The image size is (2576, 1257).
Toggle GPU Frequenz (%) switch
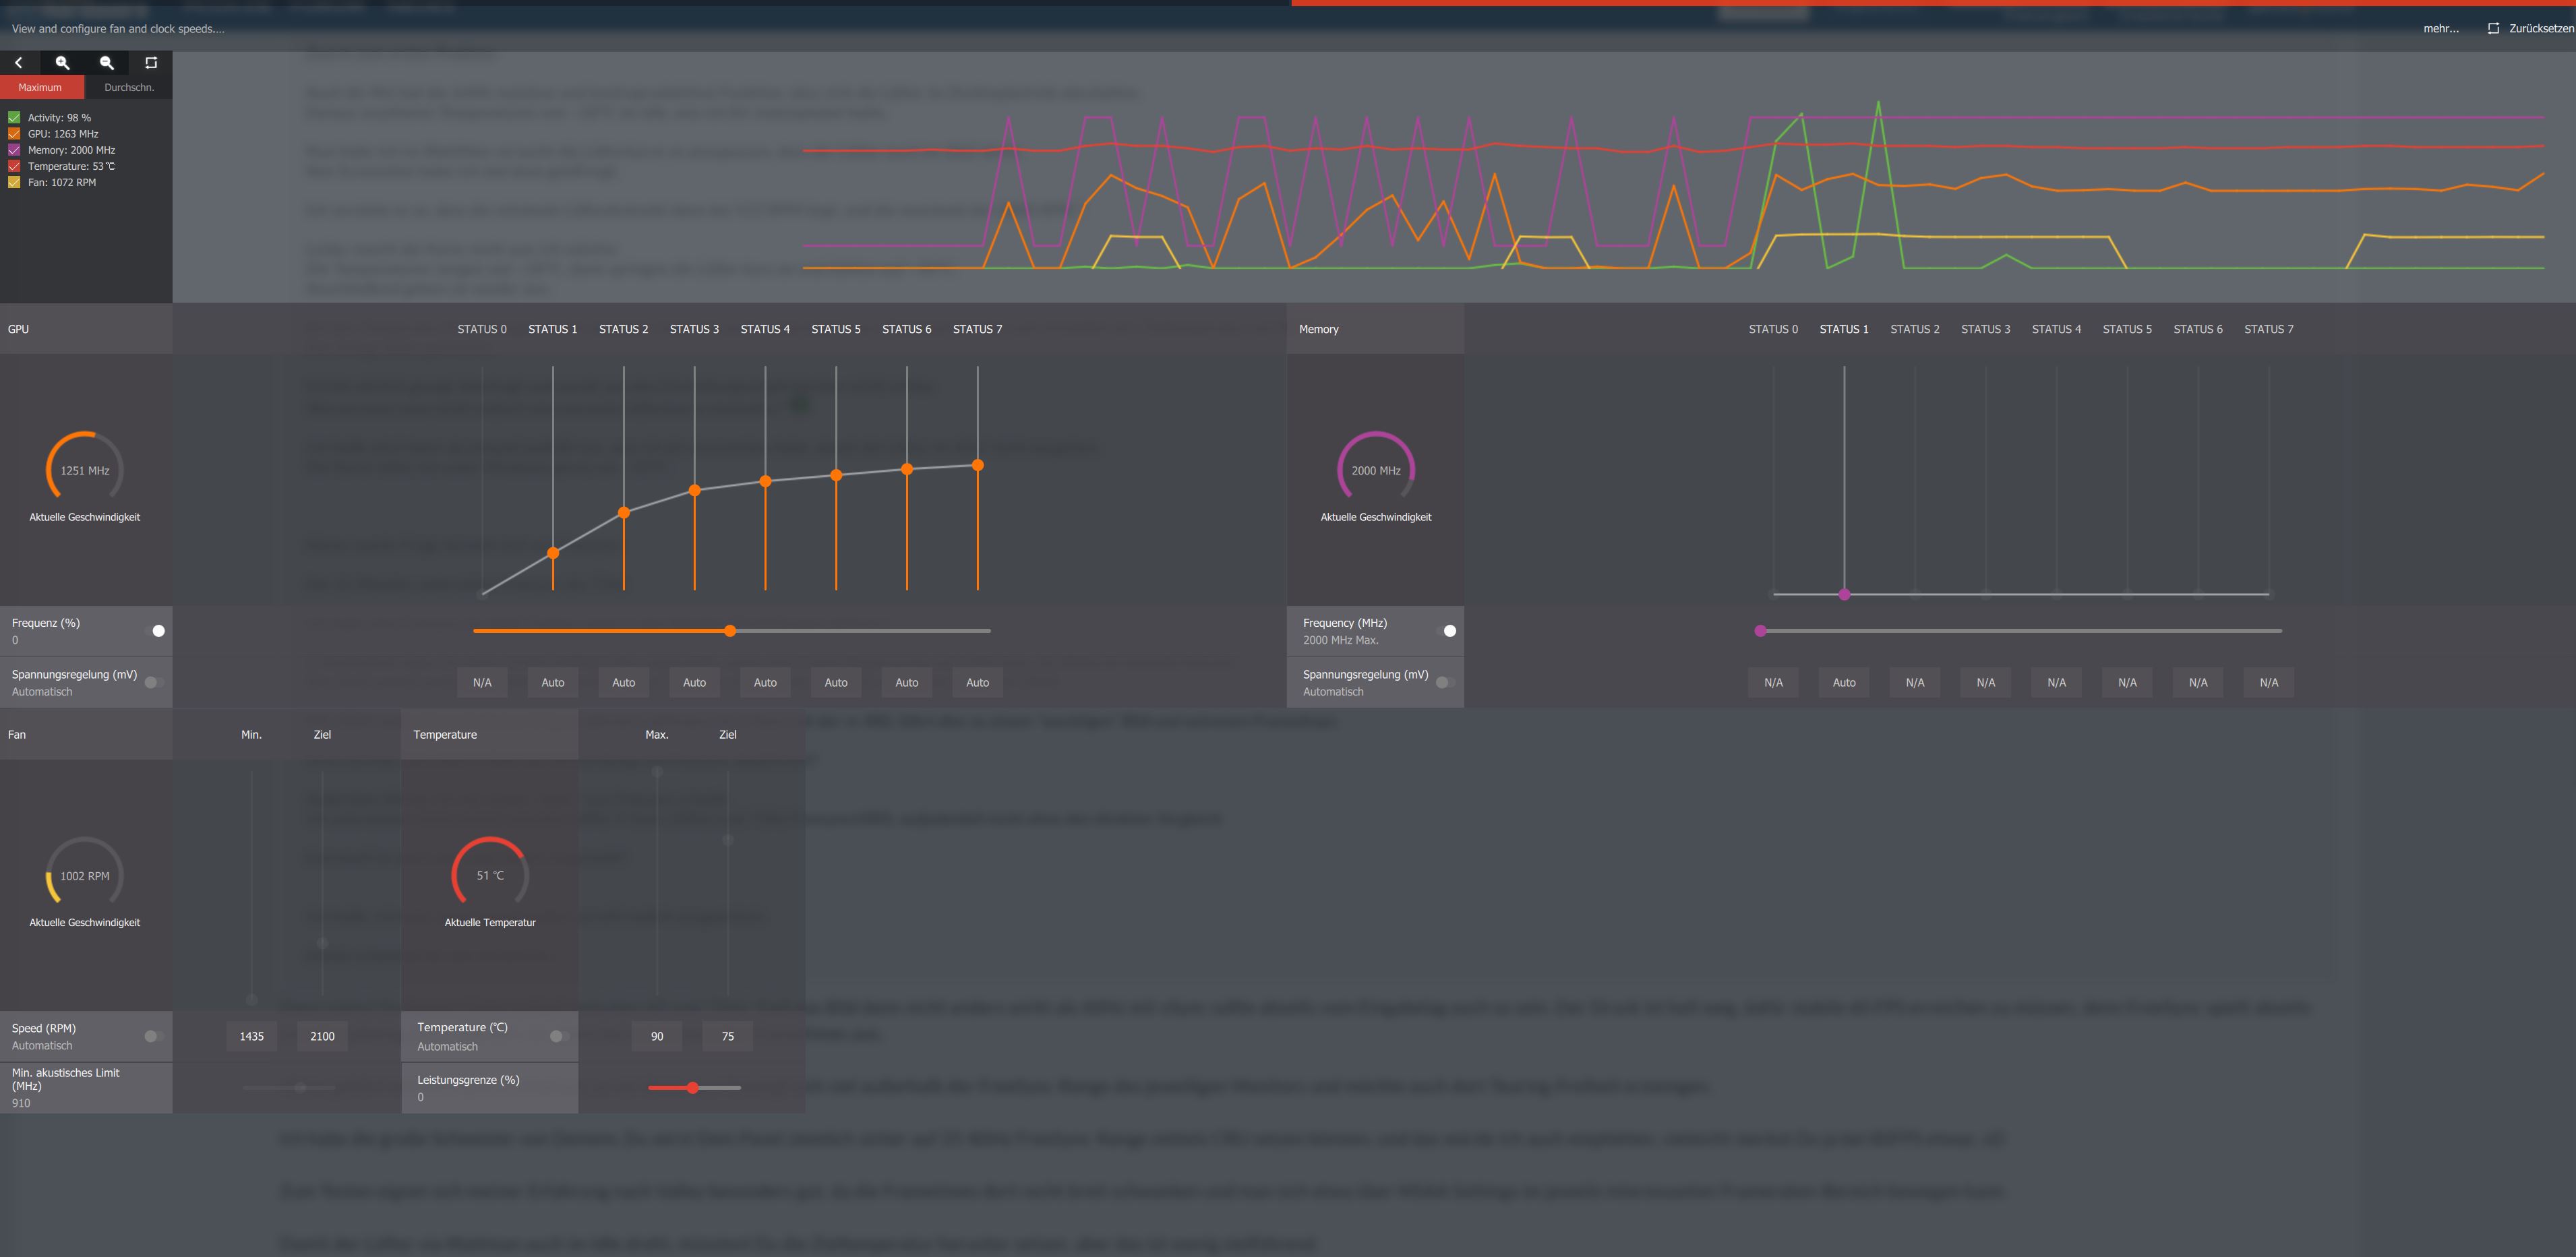156,631
